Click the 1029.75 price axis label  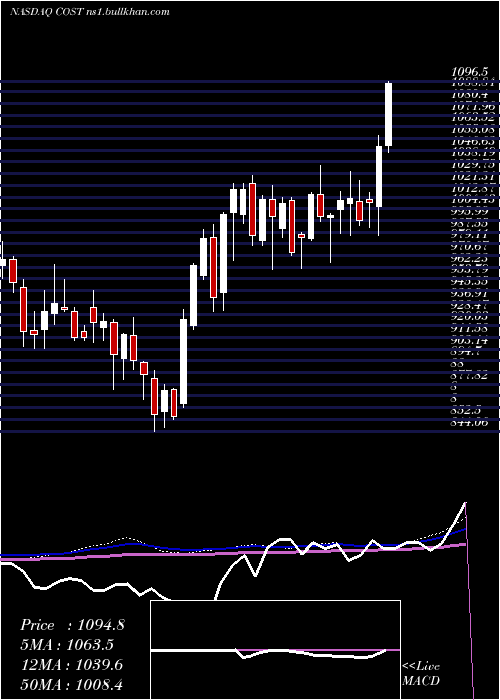[472, 165]
